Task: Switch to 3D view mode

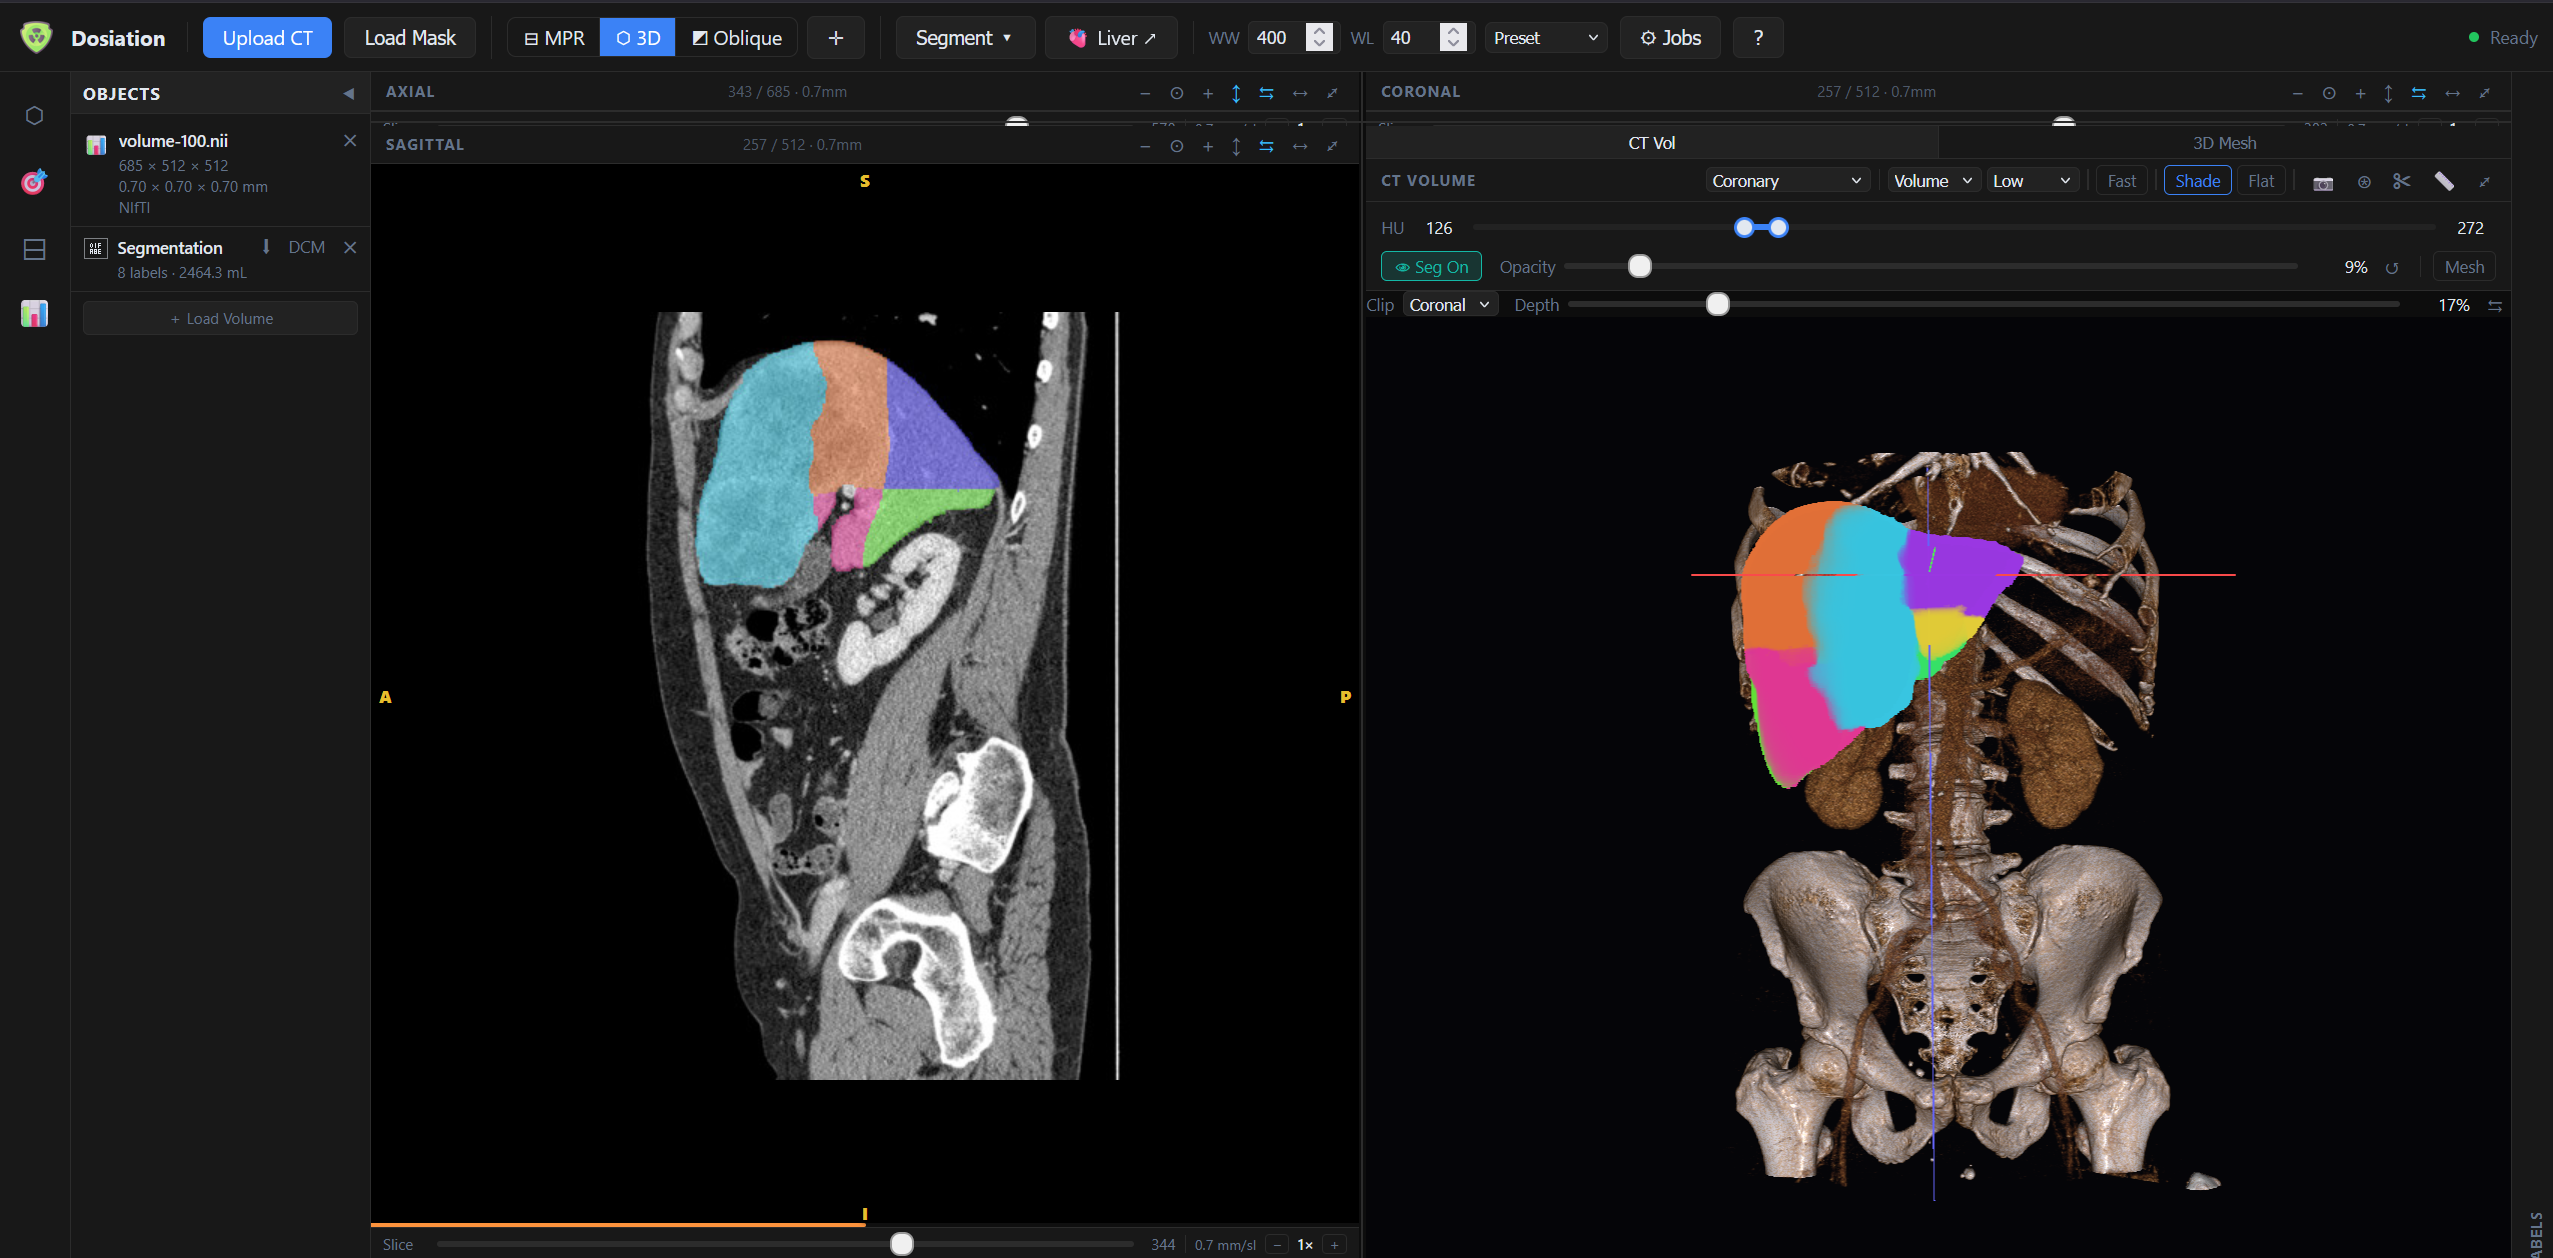Action: (638, 38)
